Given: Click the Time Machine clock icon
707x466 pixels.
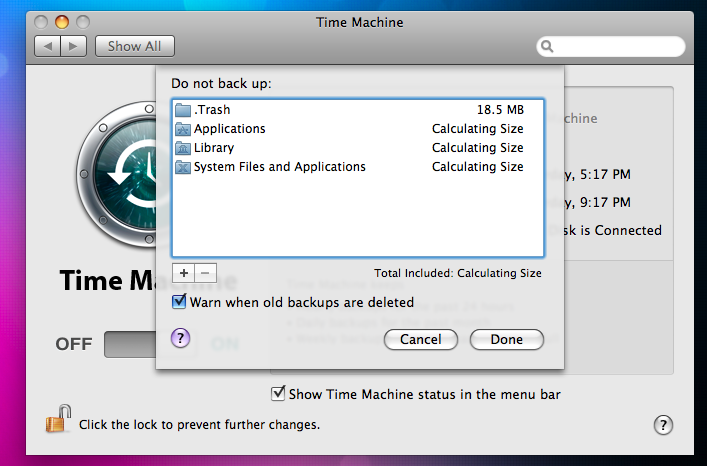Looking at the screenshot, I should [x=116, y=174].
